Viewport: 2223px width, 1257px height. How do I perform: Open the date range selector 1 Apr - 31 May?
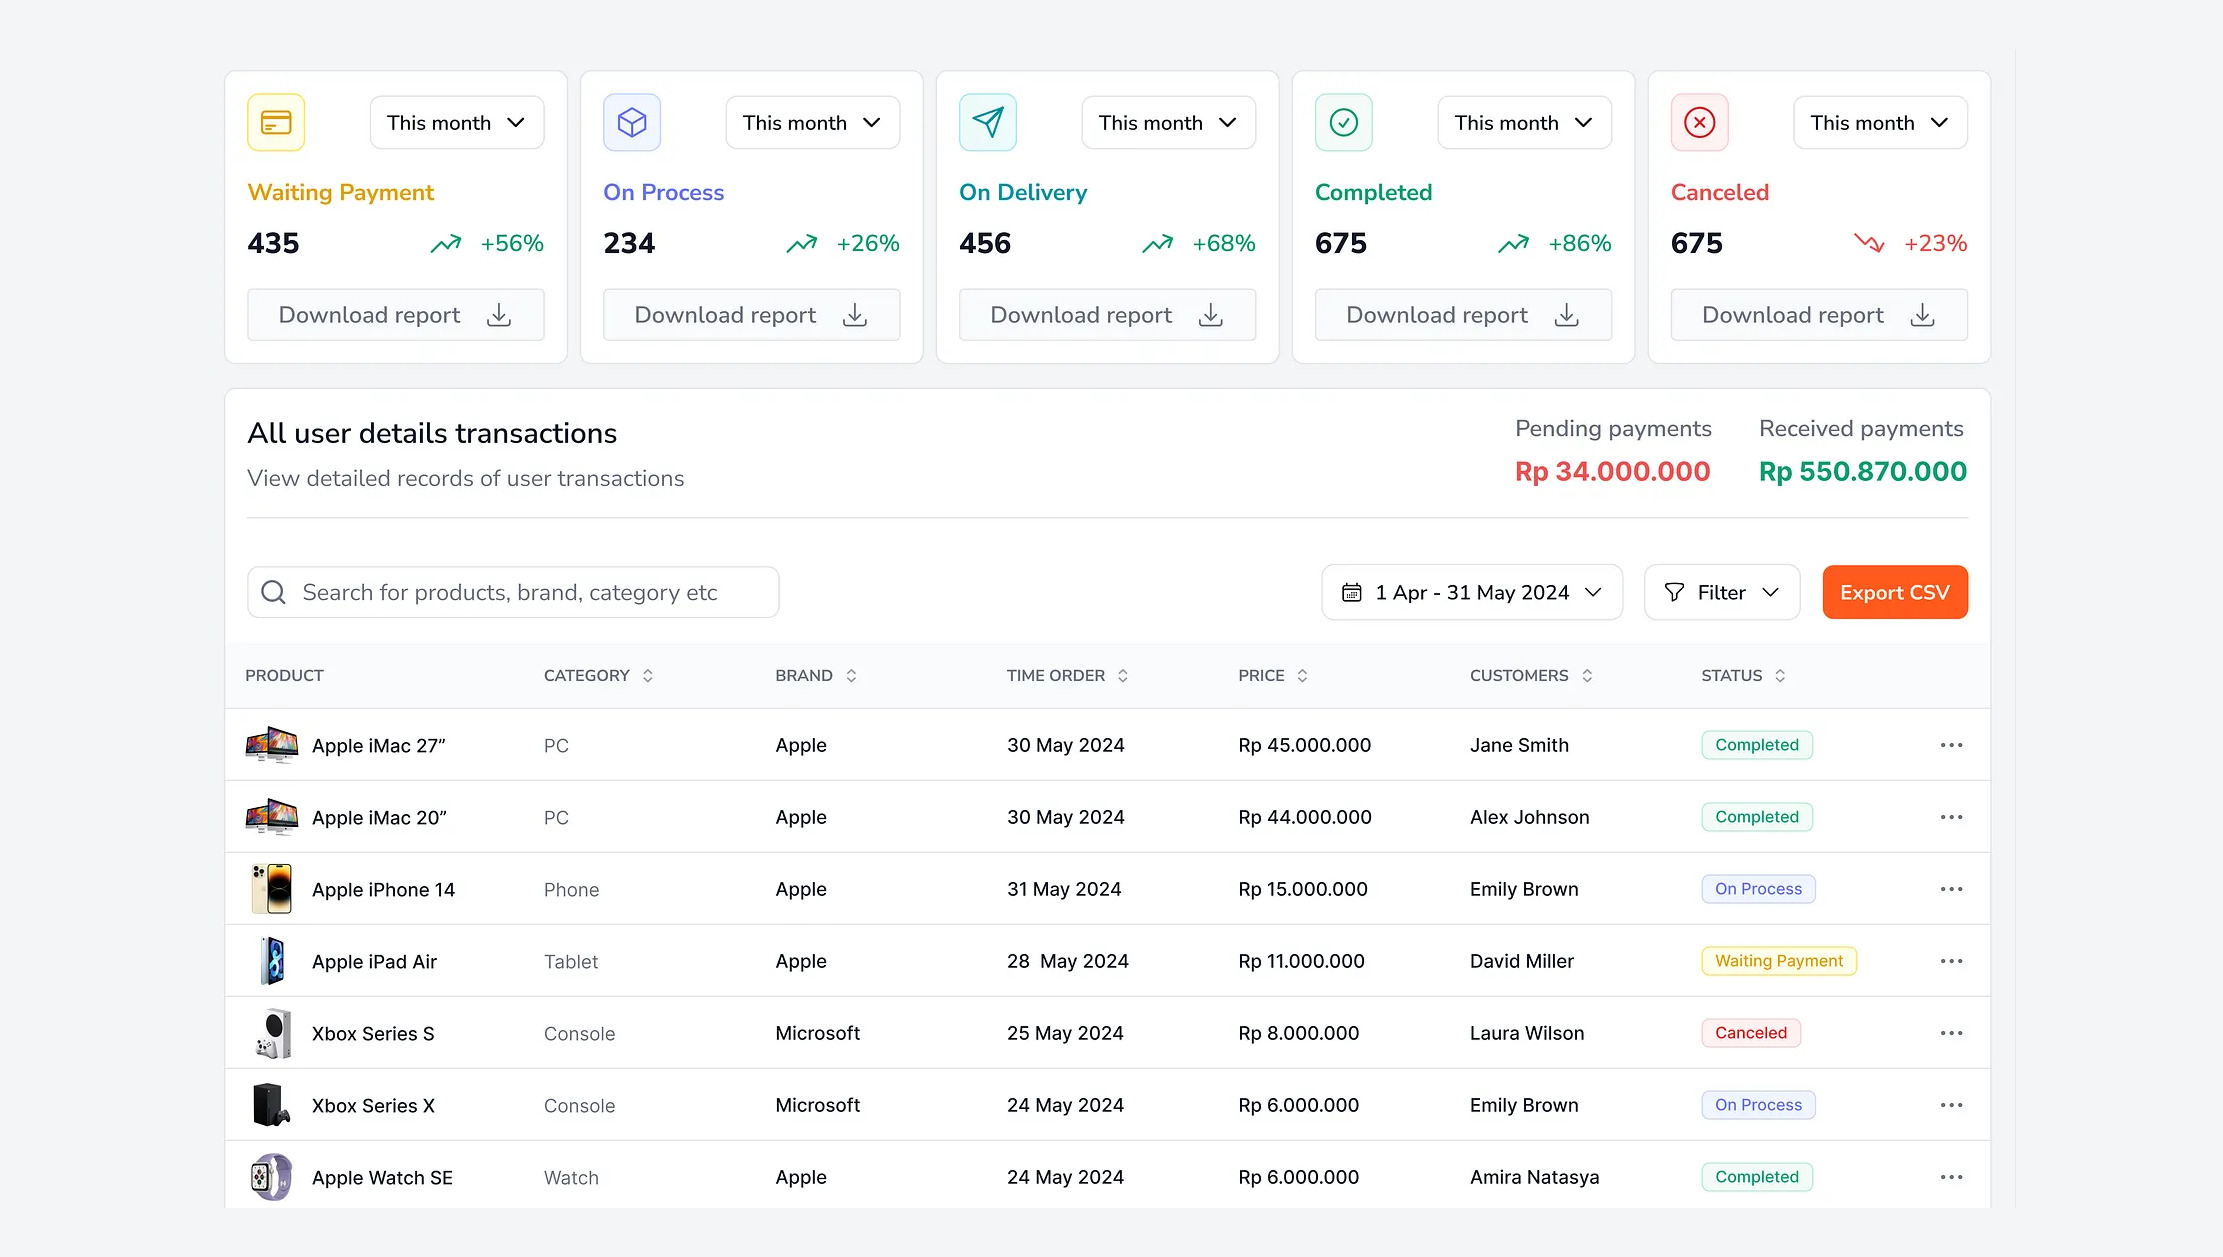1471,592
